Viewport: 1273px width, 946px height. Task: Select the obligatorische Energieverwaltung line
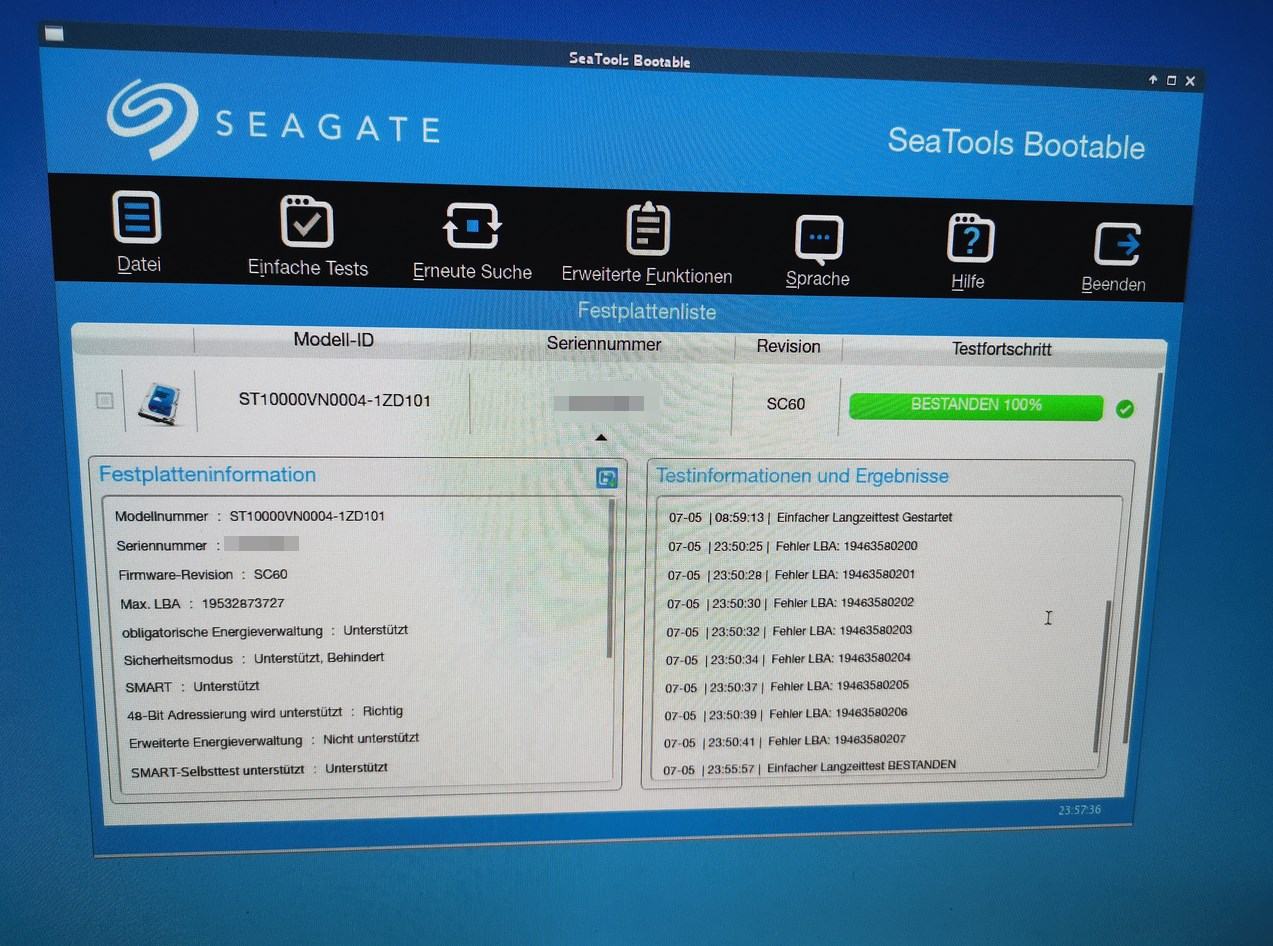pyautogui.click(x=265, y=631)
